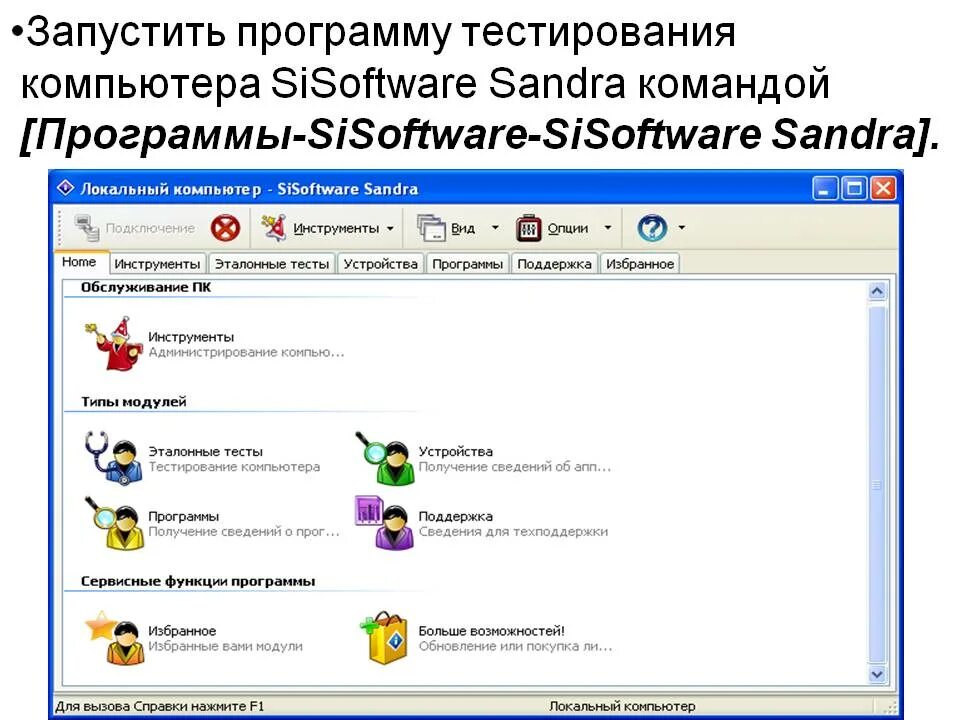This screenshot has width=960, height=720.
Task: Open Больше возможностей! text link
Action: pos(491,631)
